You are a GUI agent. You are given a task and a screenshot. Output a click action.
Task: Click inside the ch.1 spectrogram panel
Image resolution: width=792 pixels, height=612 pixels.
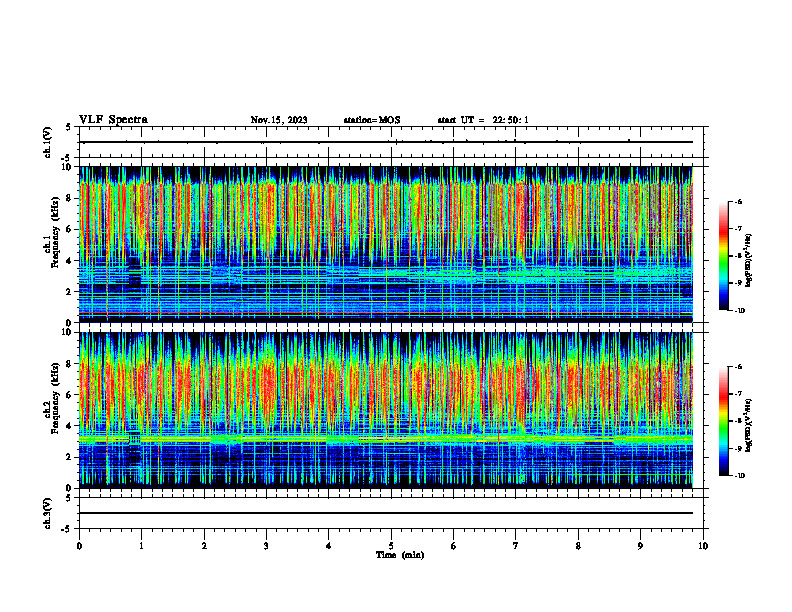(x=385, y=244)
